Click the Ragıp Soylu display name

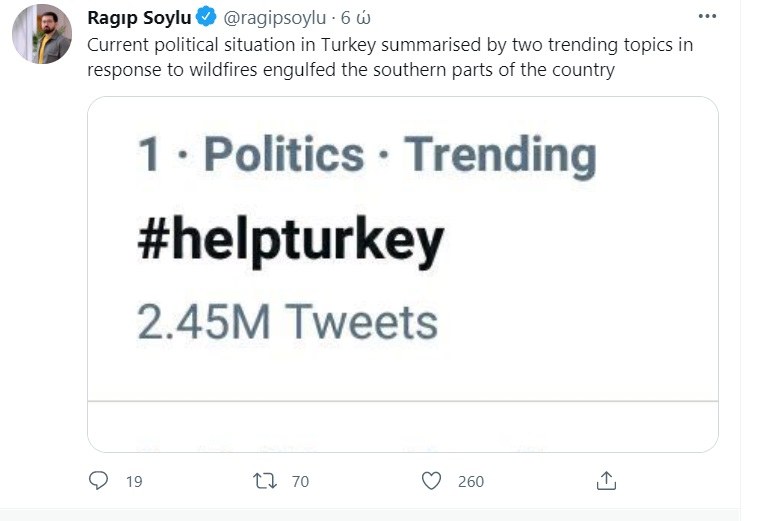(140, 17)
